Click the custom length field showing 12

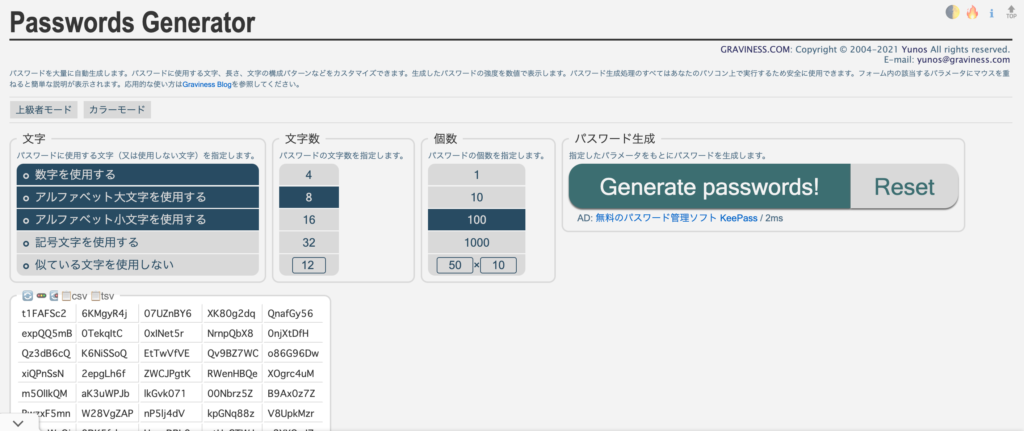tap(309, 265)
